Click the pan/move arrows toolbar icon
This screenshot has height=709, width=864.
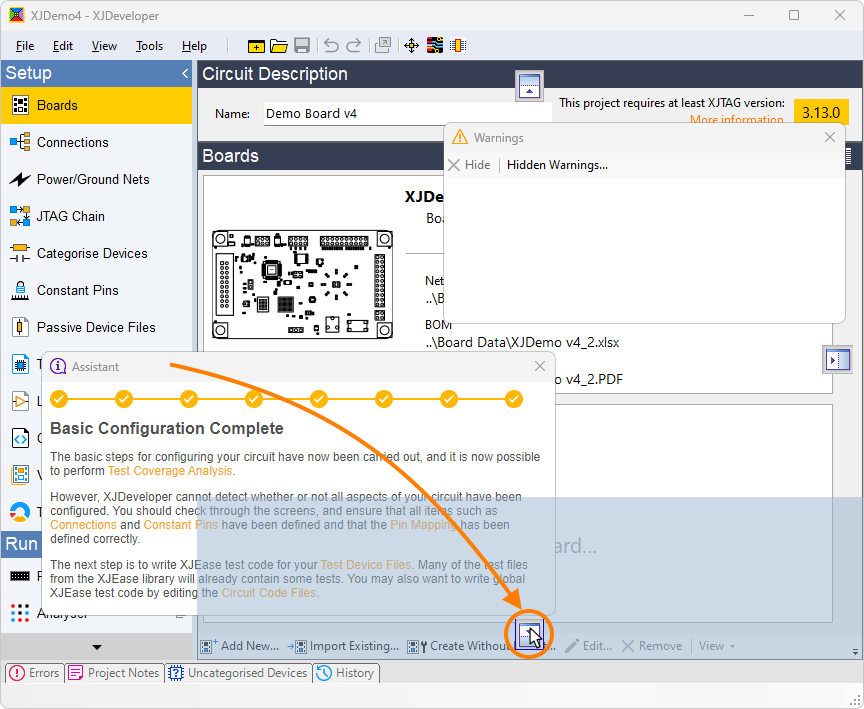411,46
